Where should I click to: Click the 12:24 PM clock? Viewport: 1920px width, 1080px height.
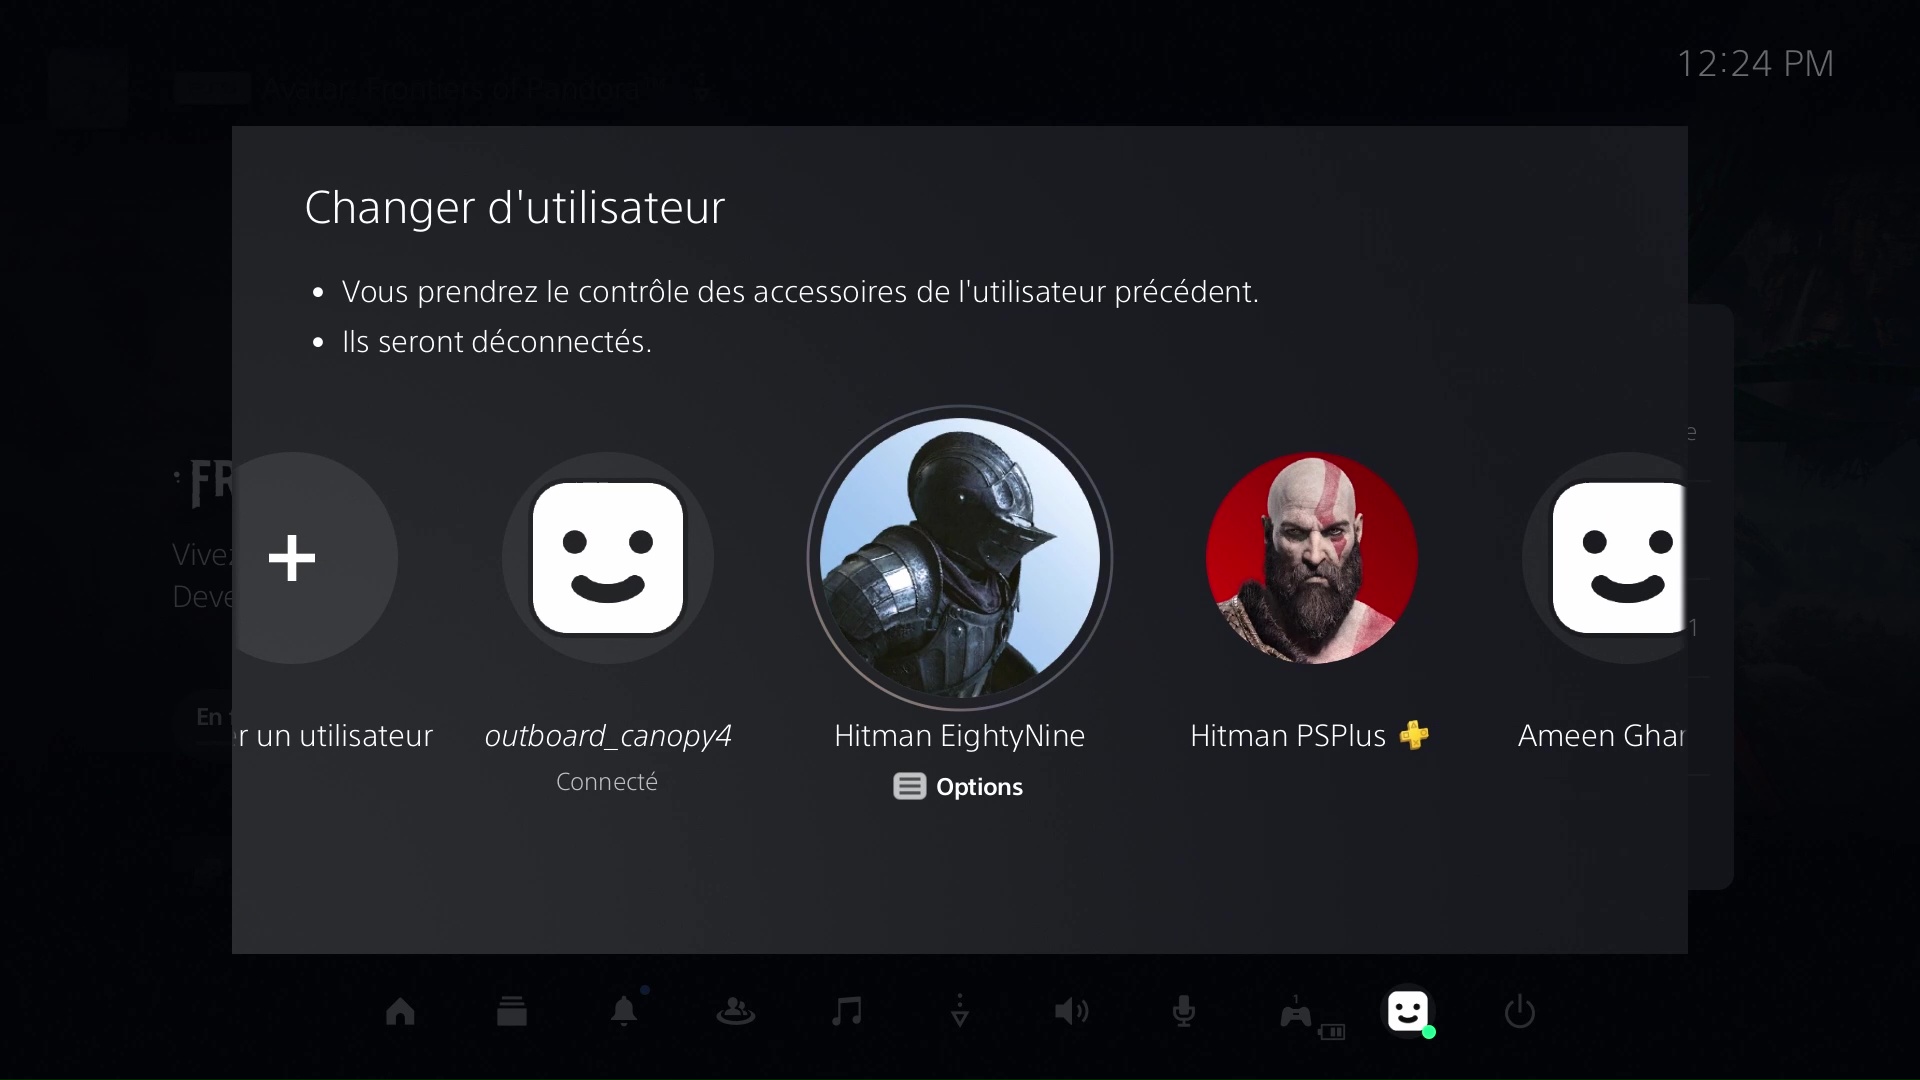click(x=1755, y=64)
